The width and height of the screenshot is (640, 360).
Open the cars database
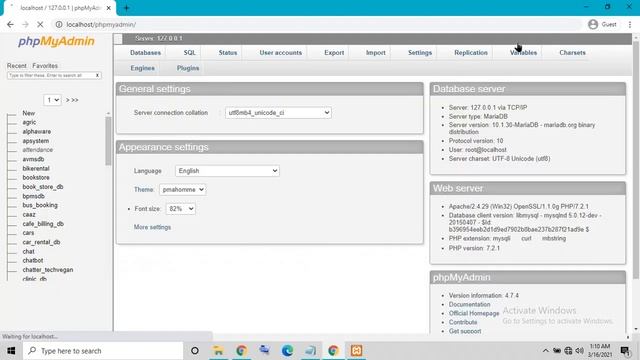point(28,233)
